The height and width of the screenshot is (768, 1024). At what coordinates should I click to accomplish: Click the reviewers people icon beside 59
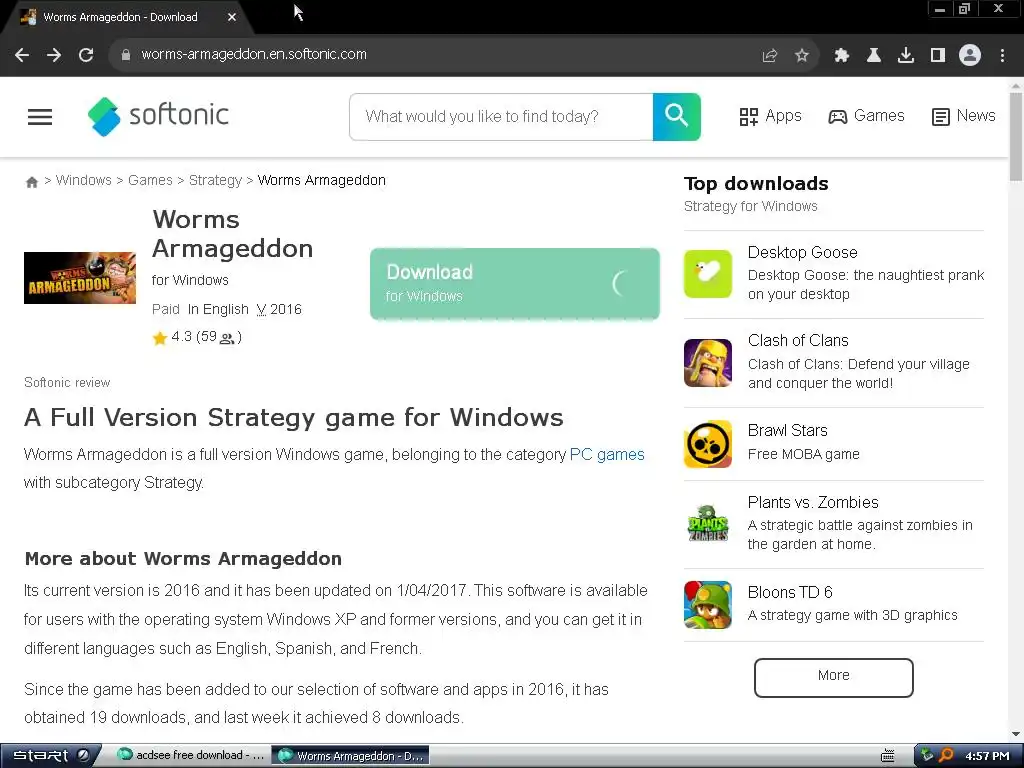pos(227,338)
